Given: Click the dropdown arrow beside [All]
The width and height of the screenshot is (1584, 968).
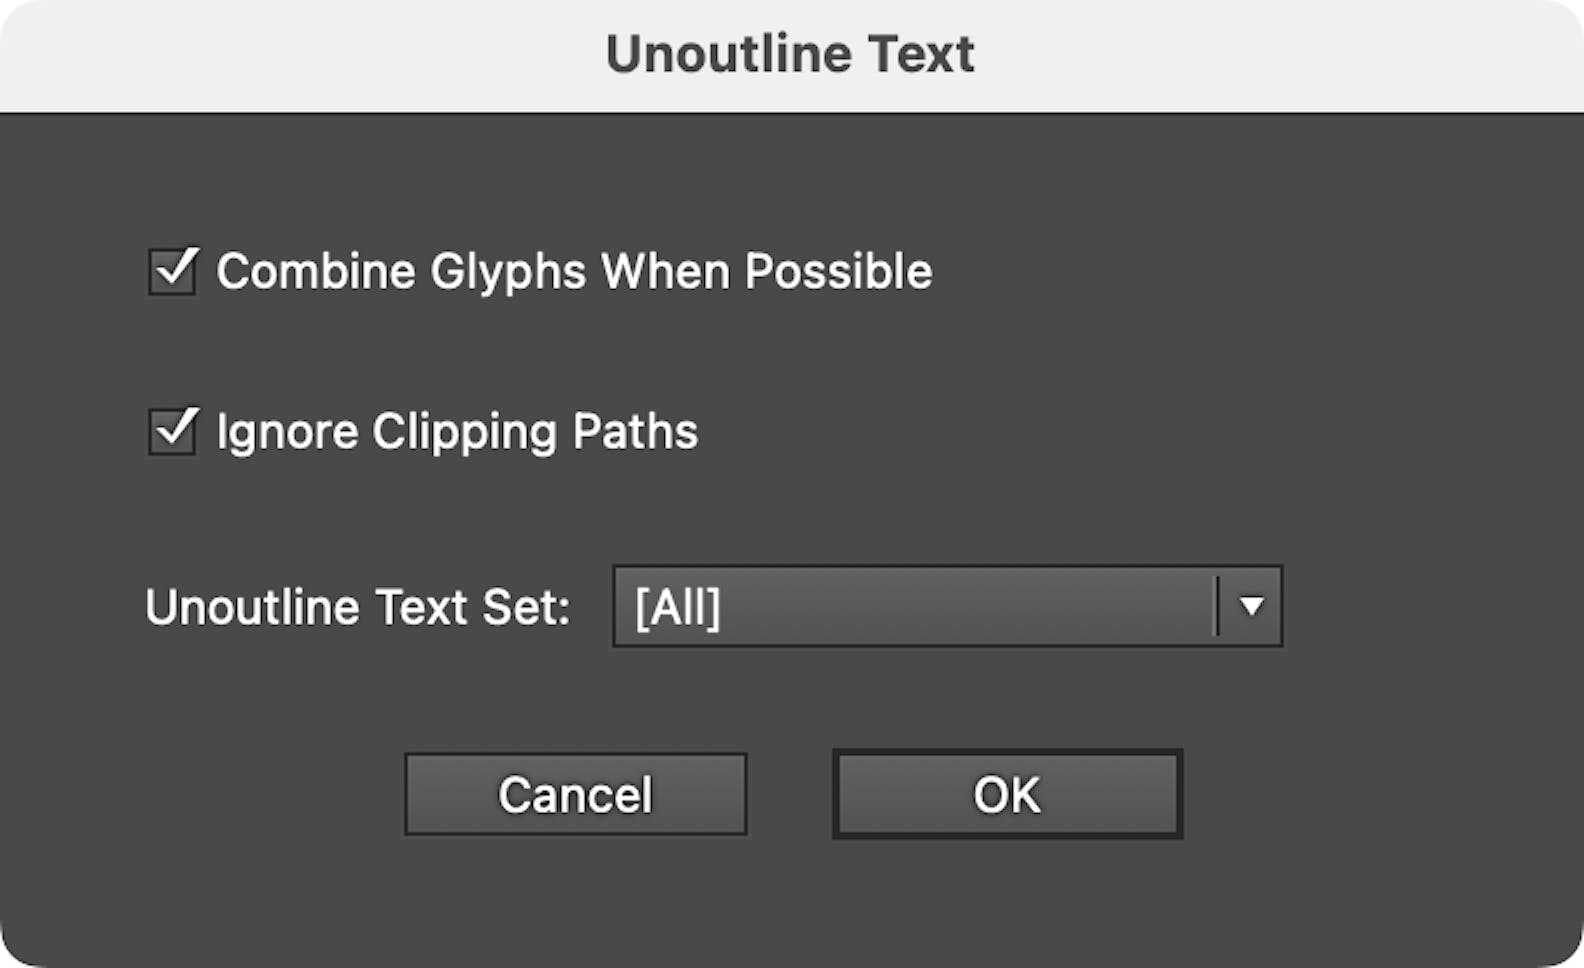Looking at the screenshot, I should [x=1250, y=607].
